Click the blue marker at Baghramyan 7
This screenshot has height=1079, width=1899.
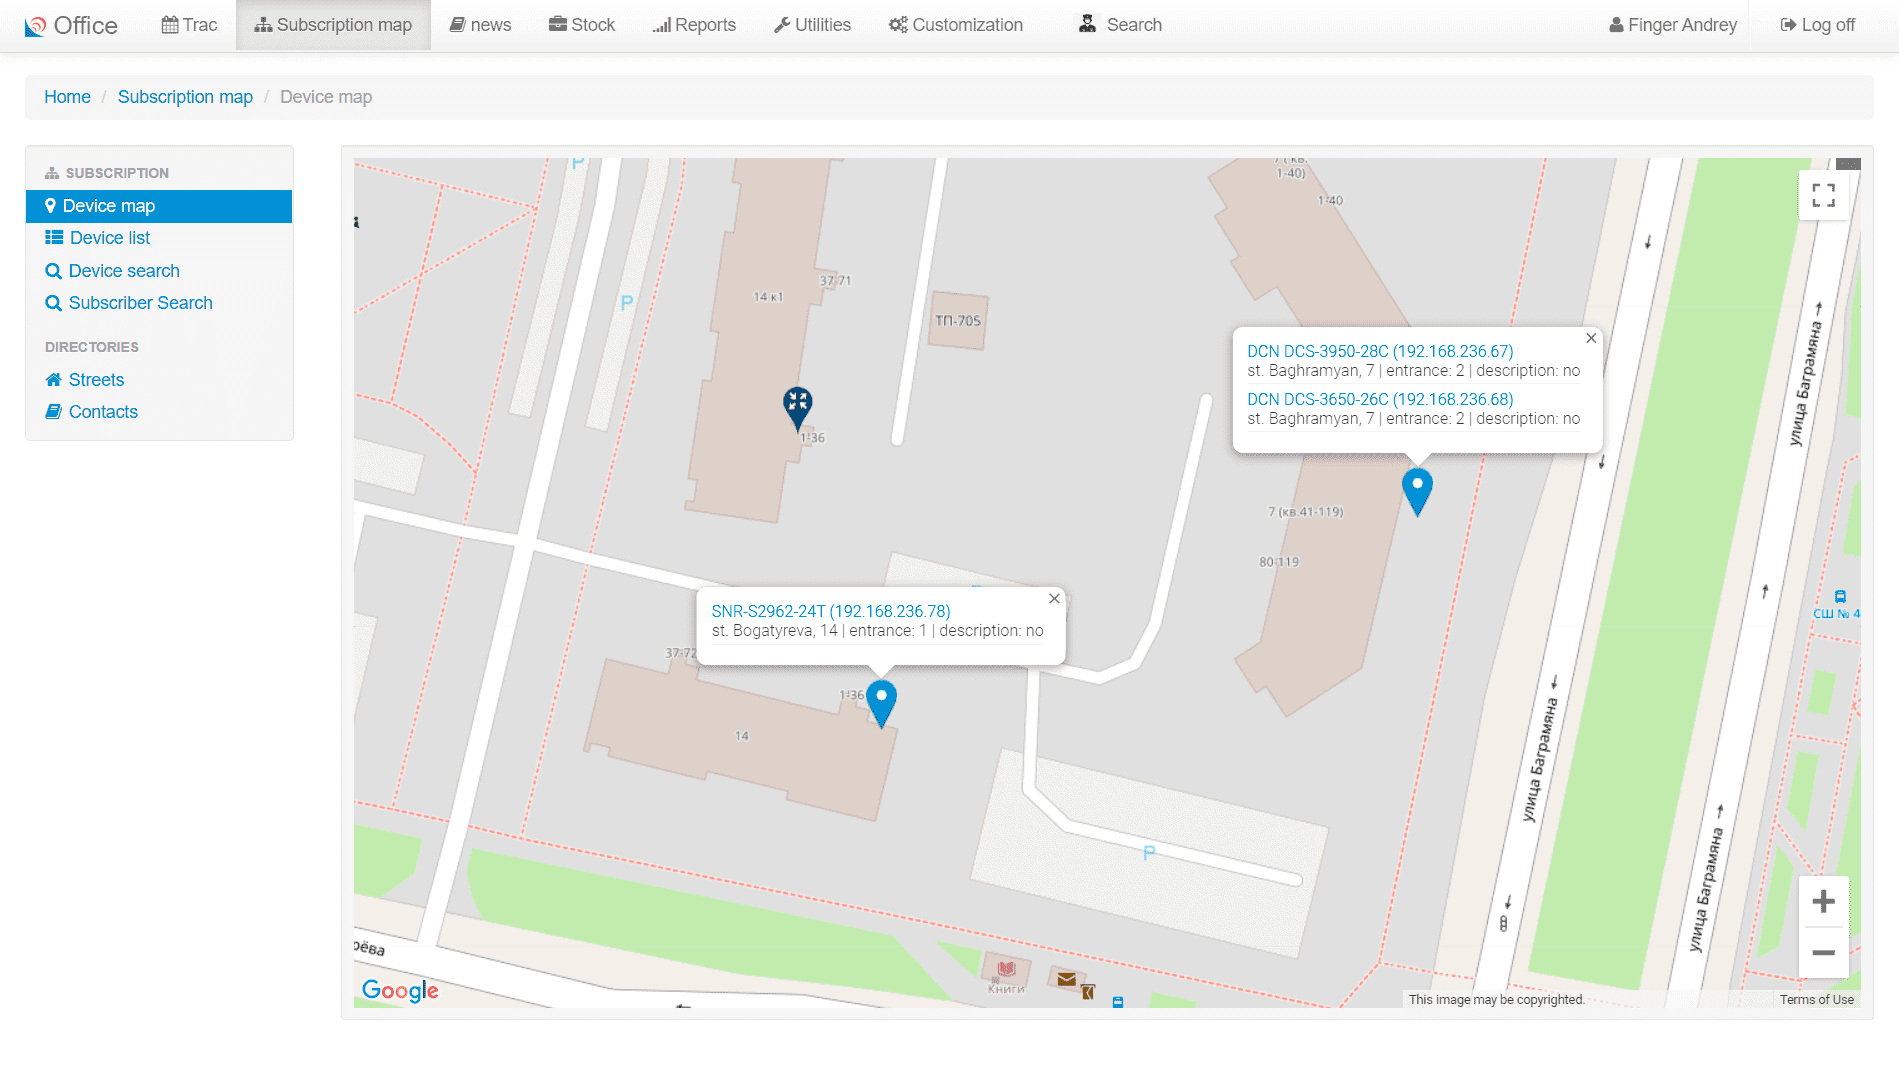click(1417, 491)
